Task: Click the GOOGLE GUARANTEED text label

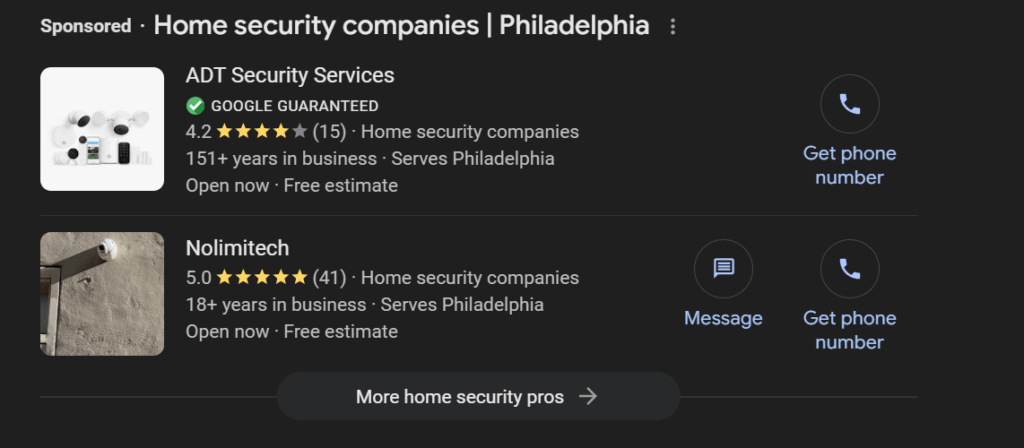Action: coord(294,106)
